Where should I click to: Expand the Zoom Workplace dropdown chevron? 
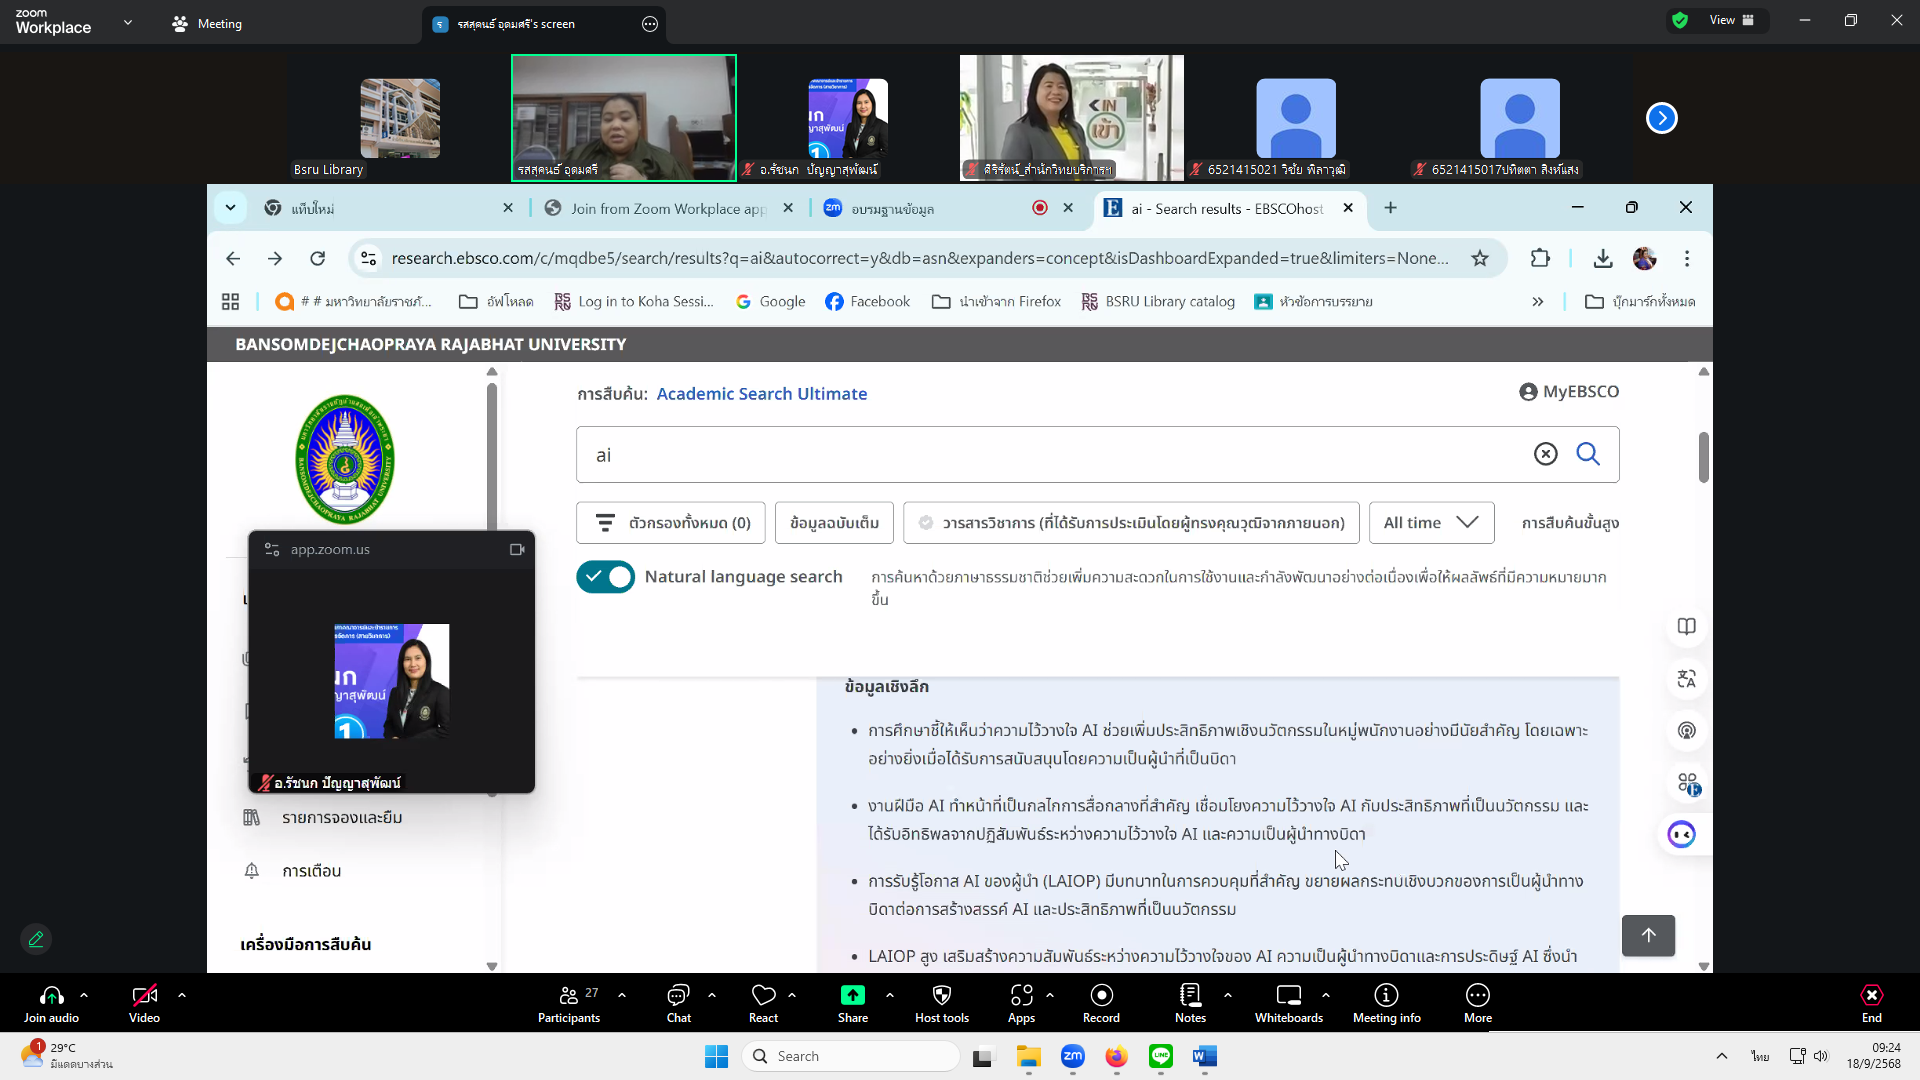coord(127,22)
